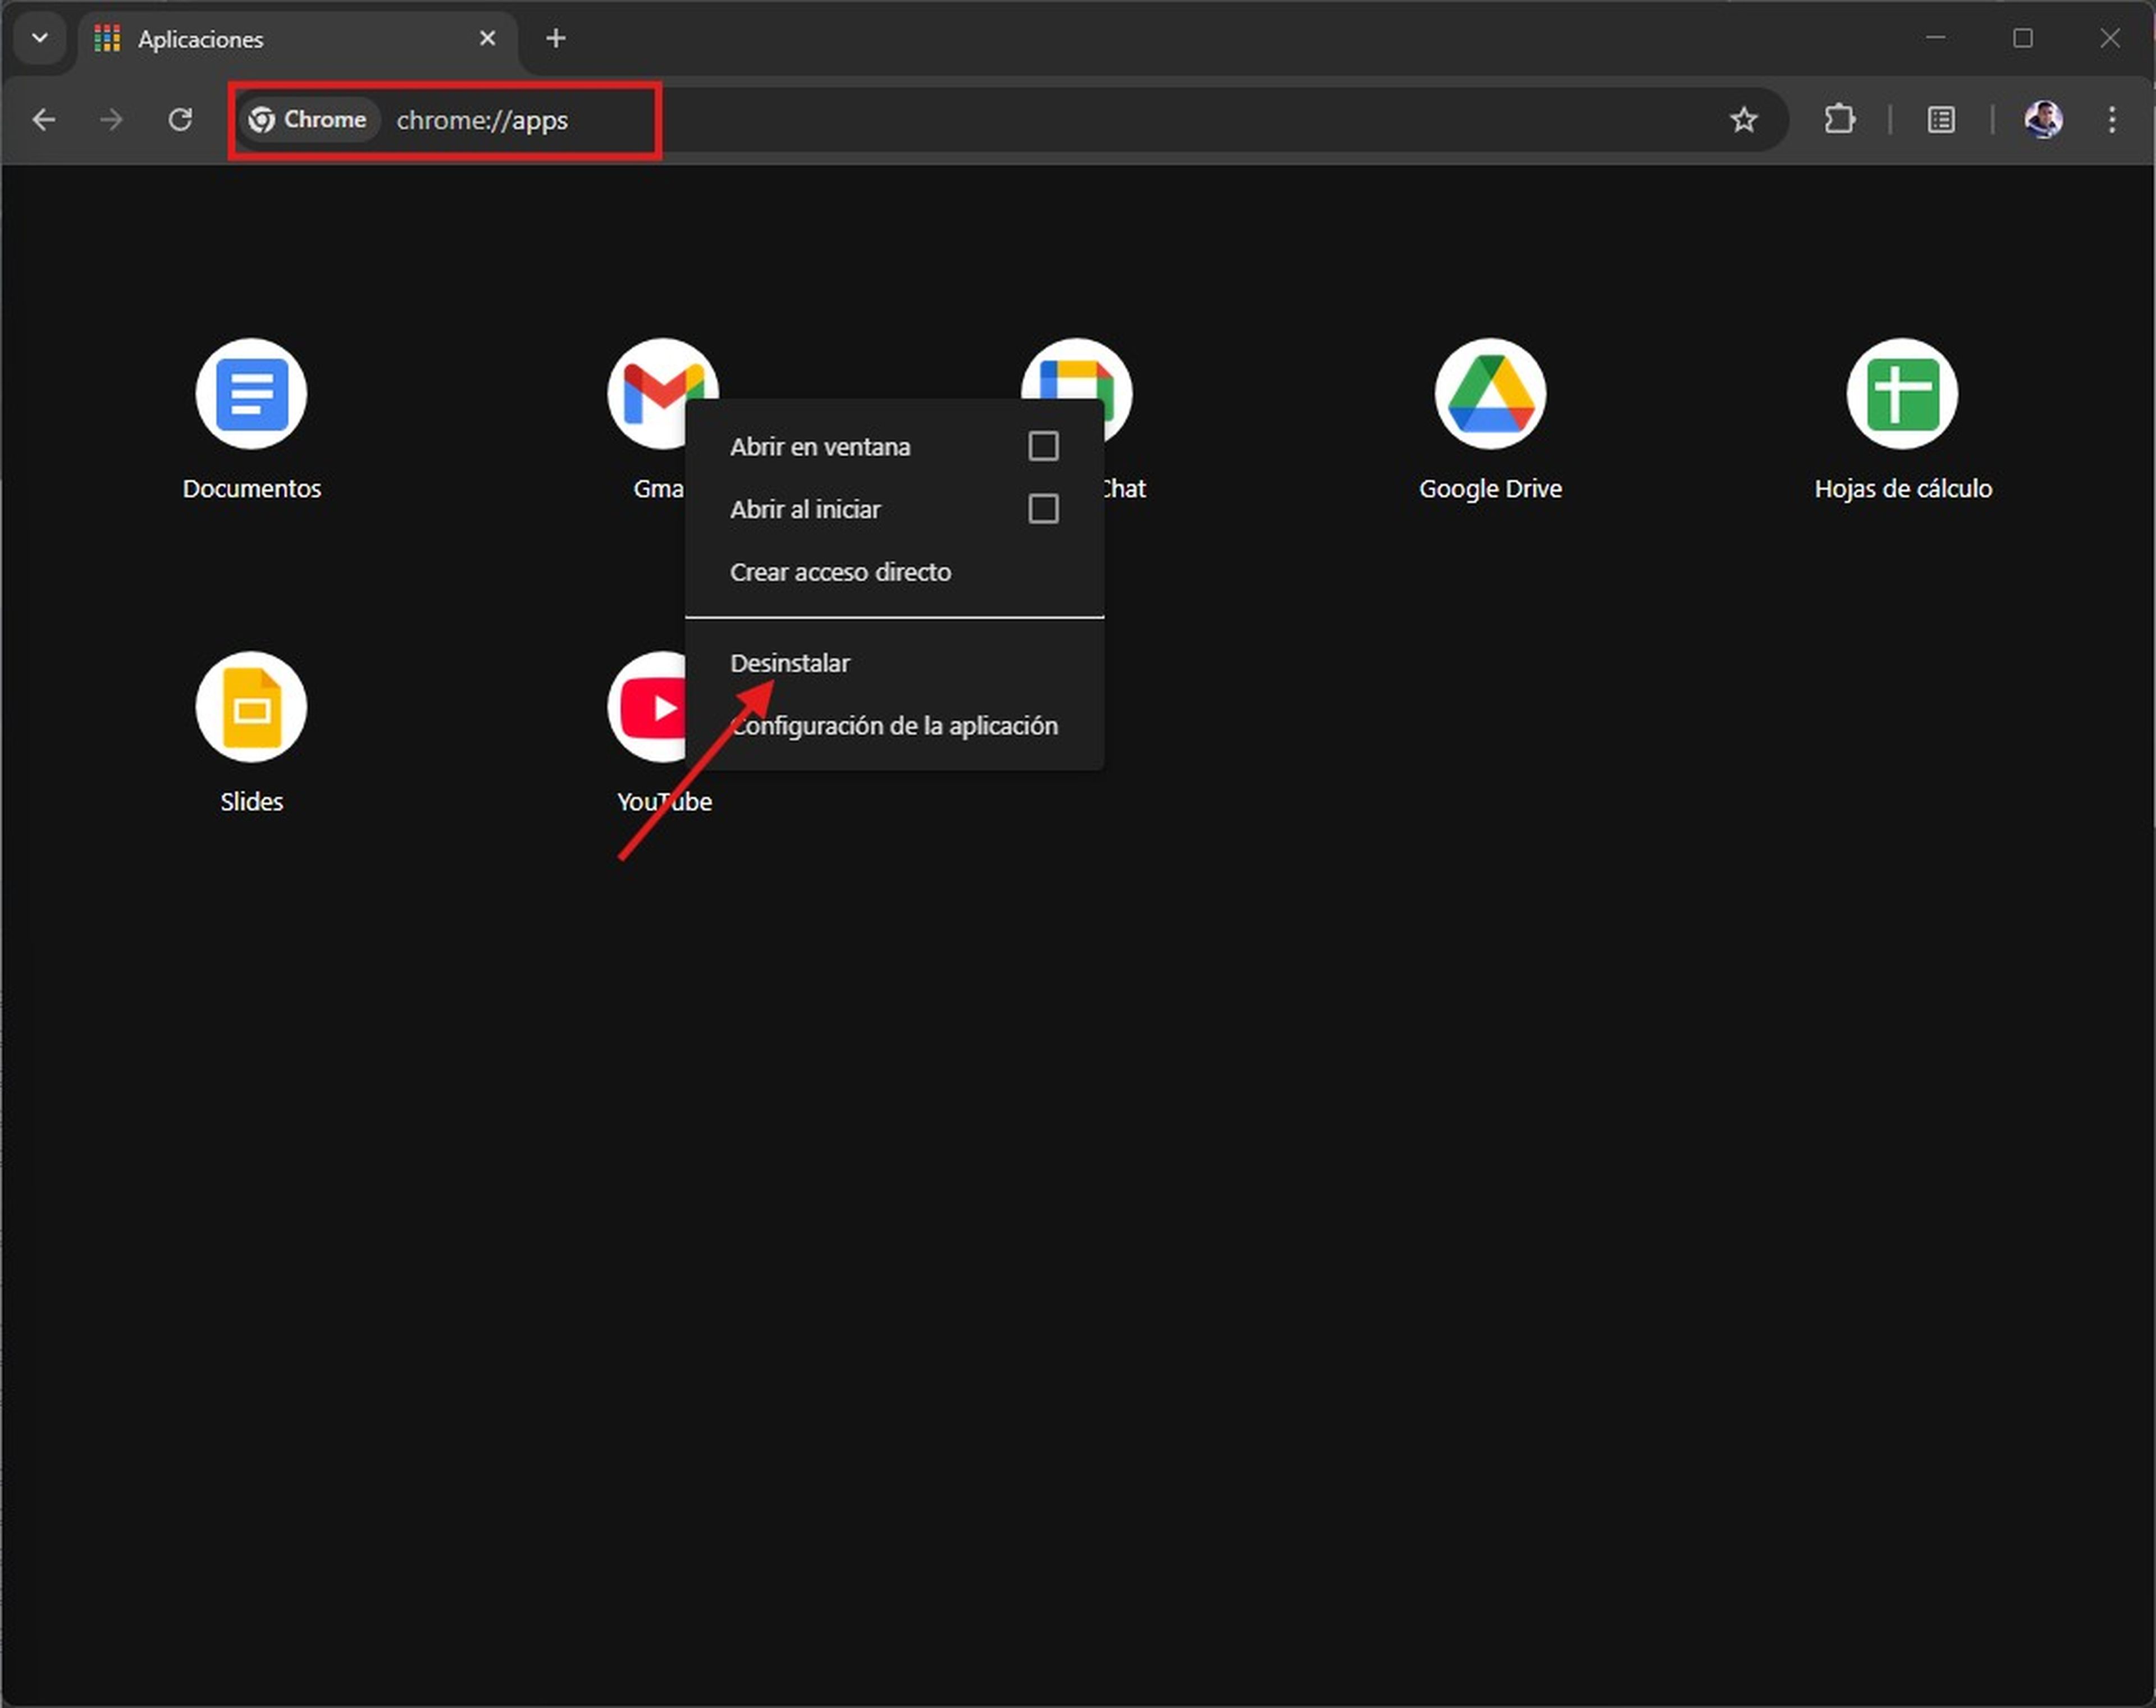The height and width of the screenshot is (1708, 2156).
Task: Bookmark this page with star icon
Action: coord(1743,120)
